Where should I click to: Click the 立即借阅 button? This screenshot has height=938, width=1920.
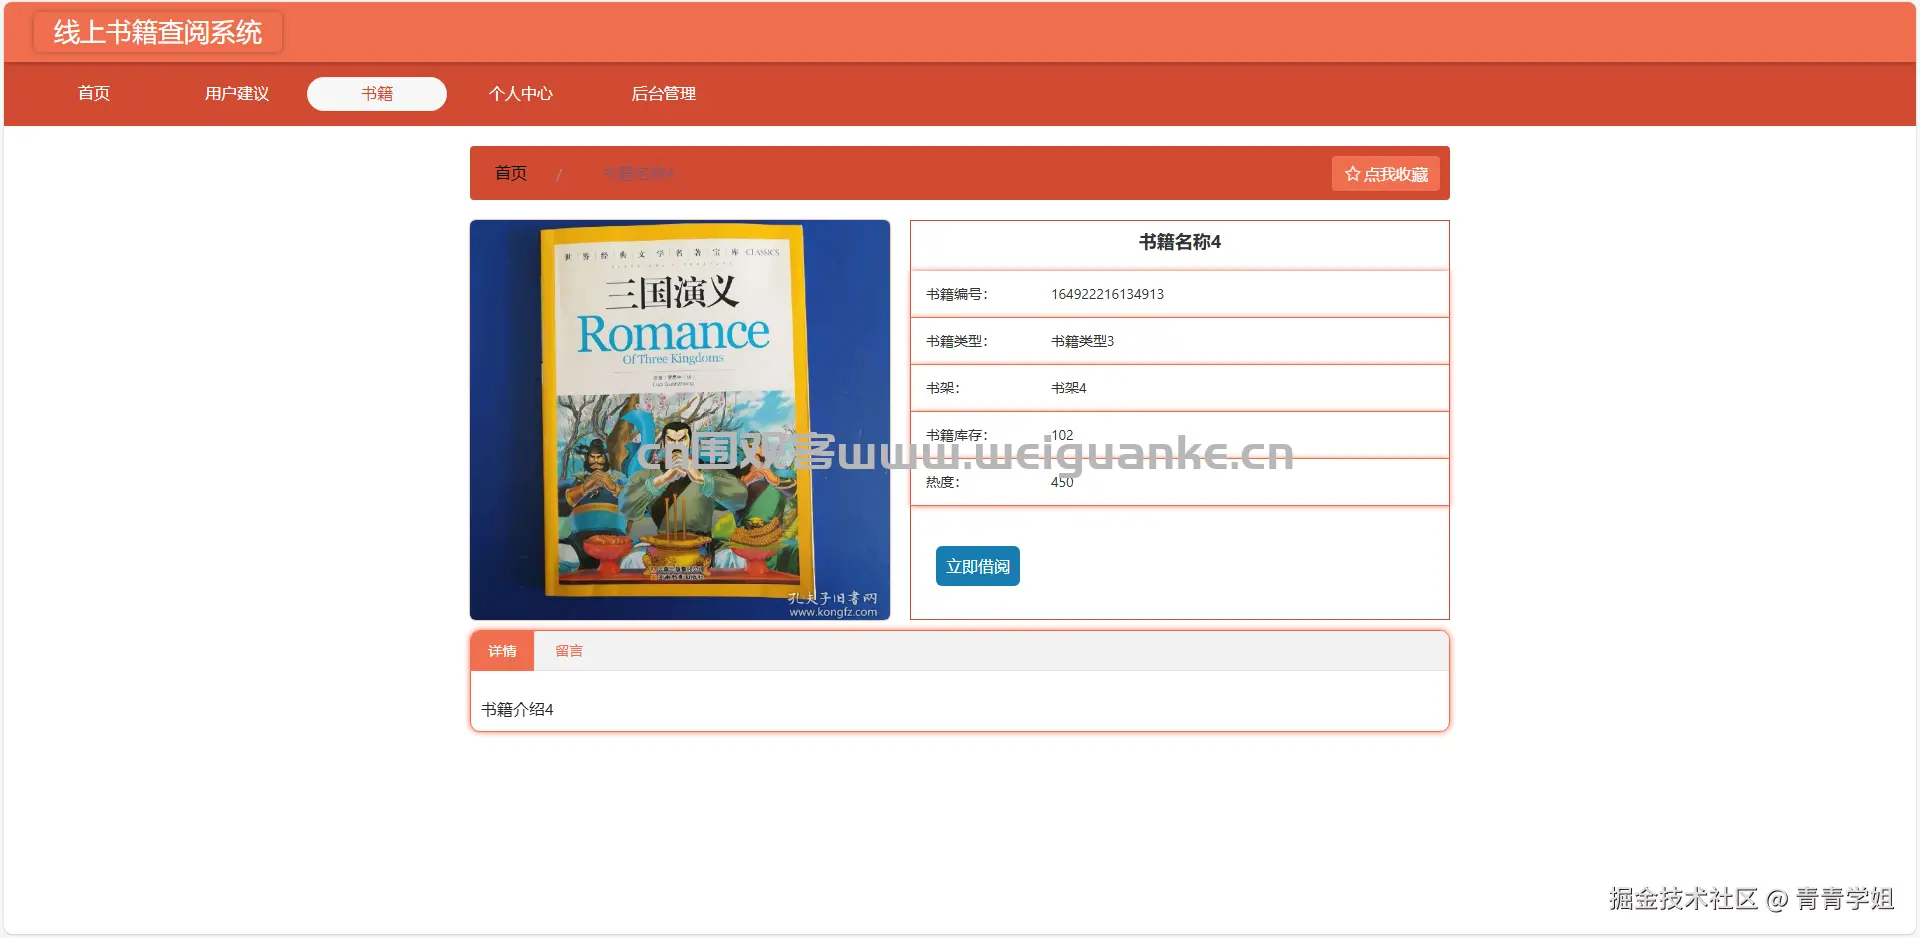[978, 566]
